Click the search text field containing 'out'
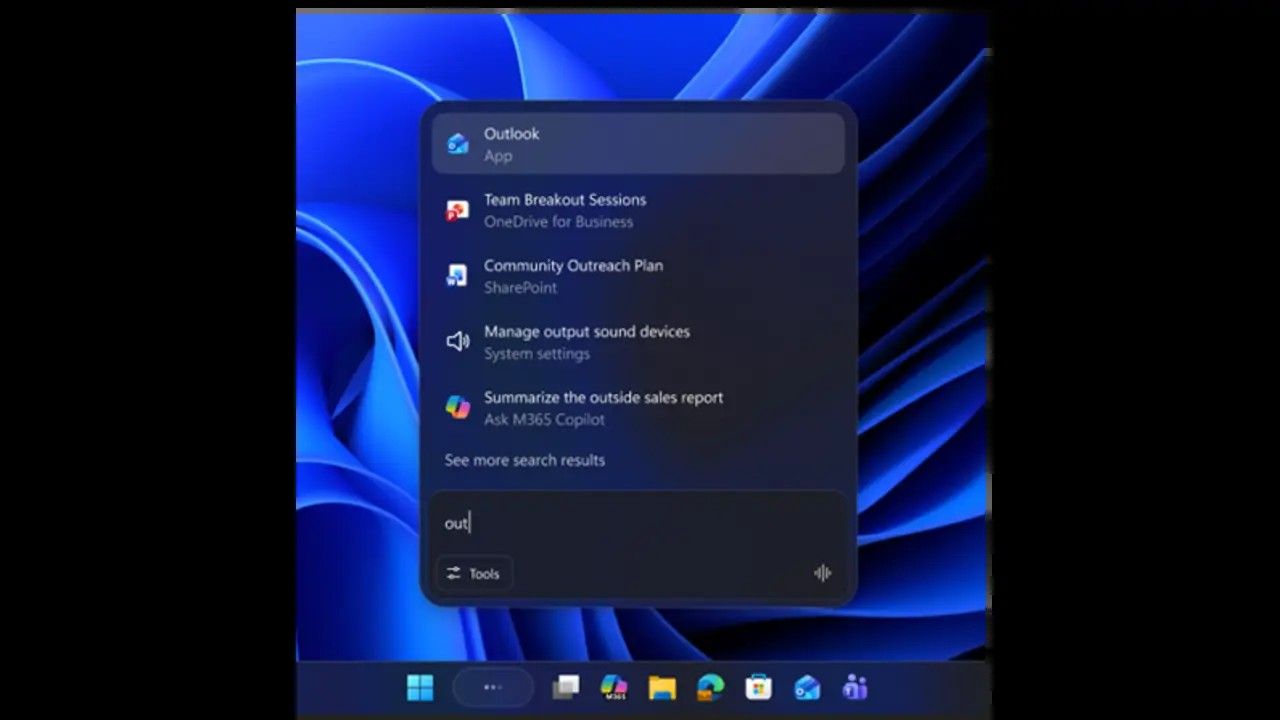This screenshot has height=720, width=1280. [x=638, y=523]
